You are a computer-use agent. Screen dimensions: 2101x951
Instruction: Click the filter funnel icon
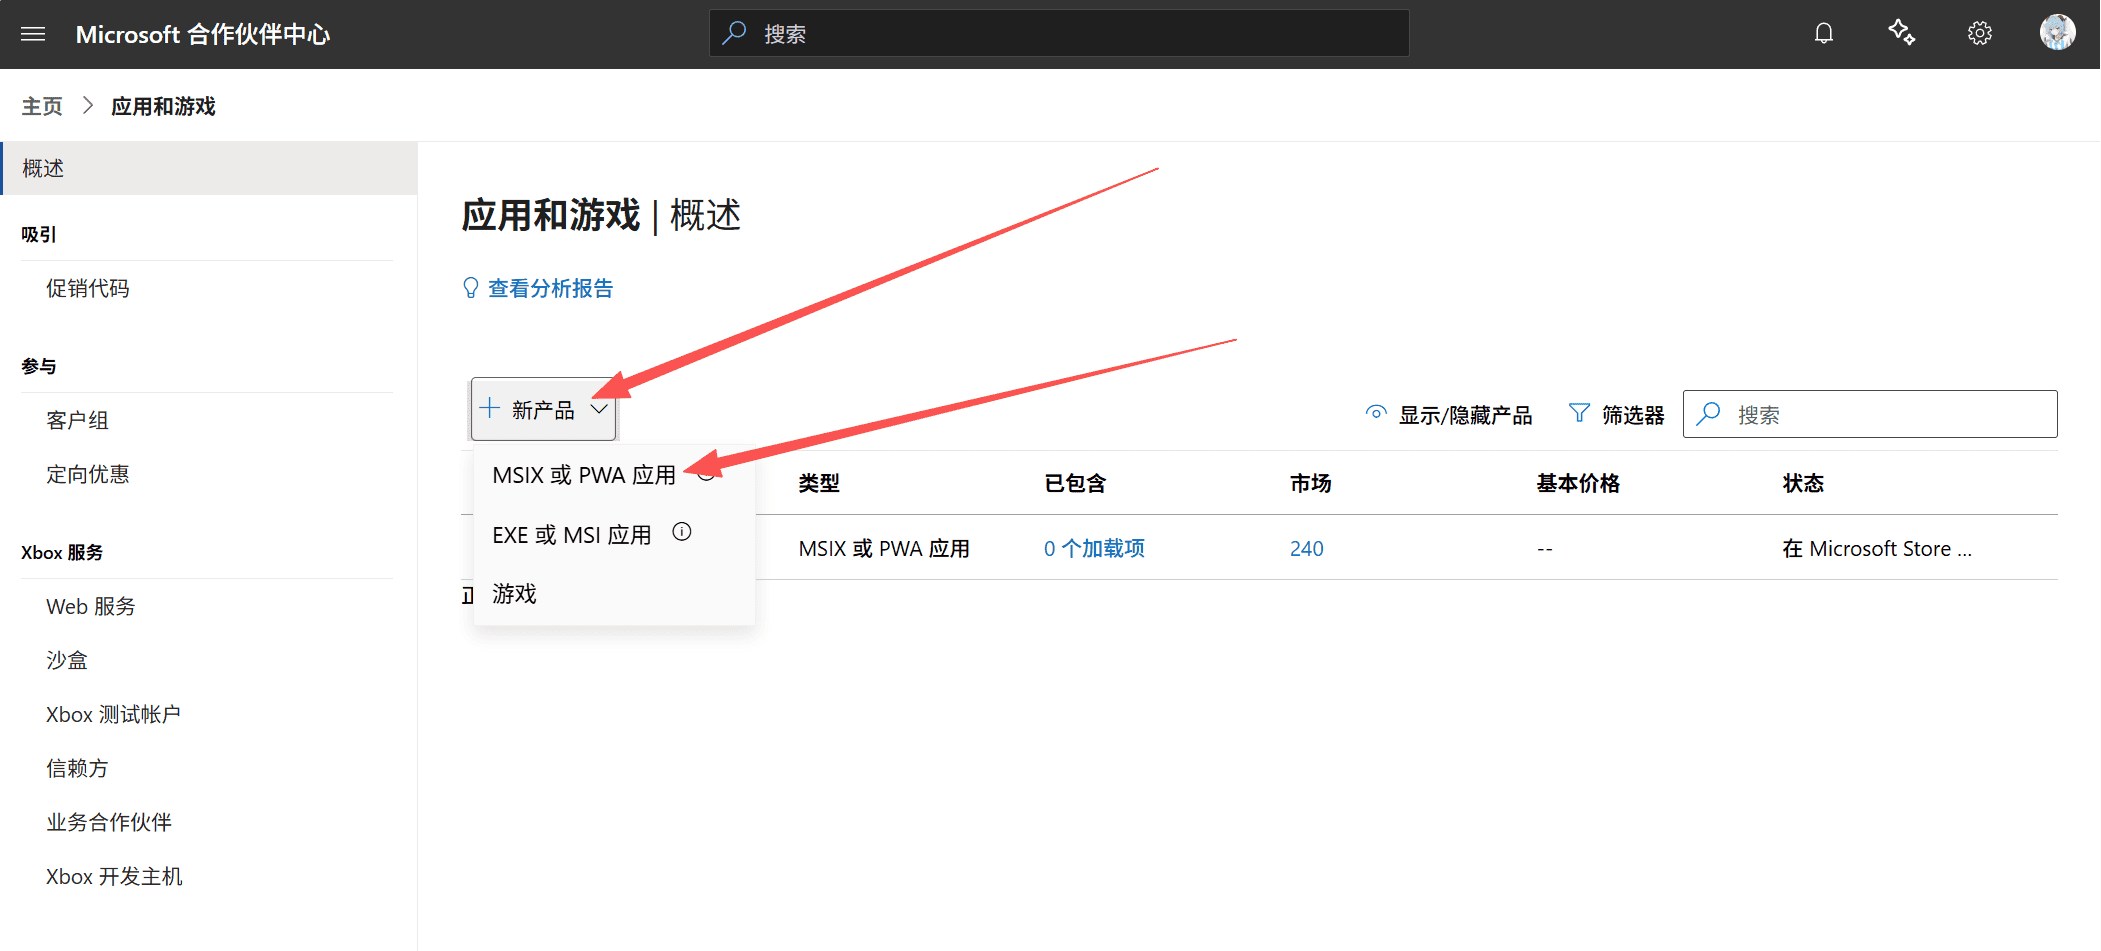click(1579, 414)
